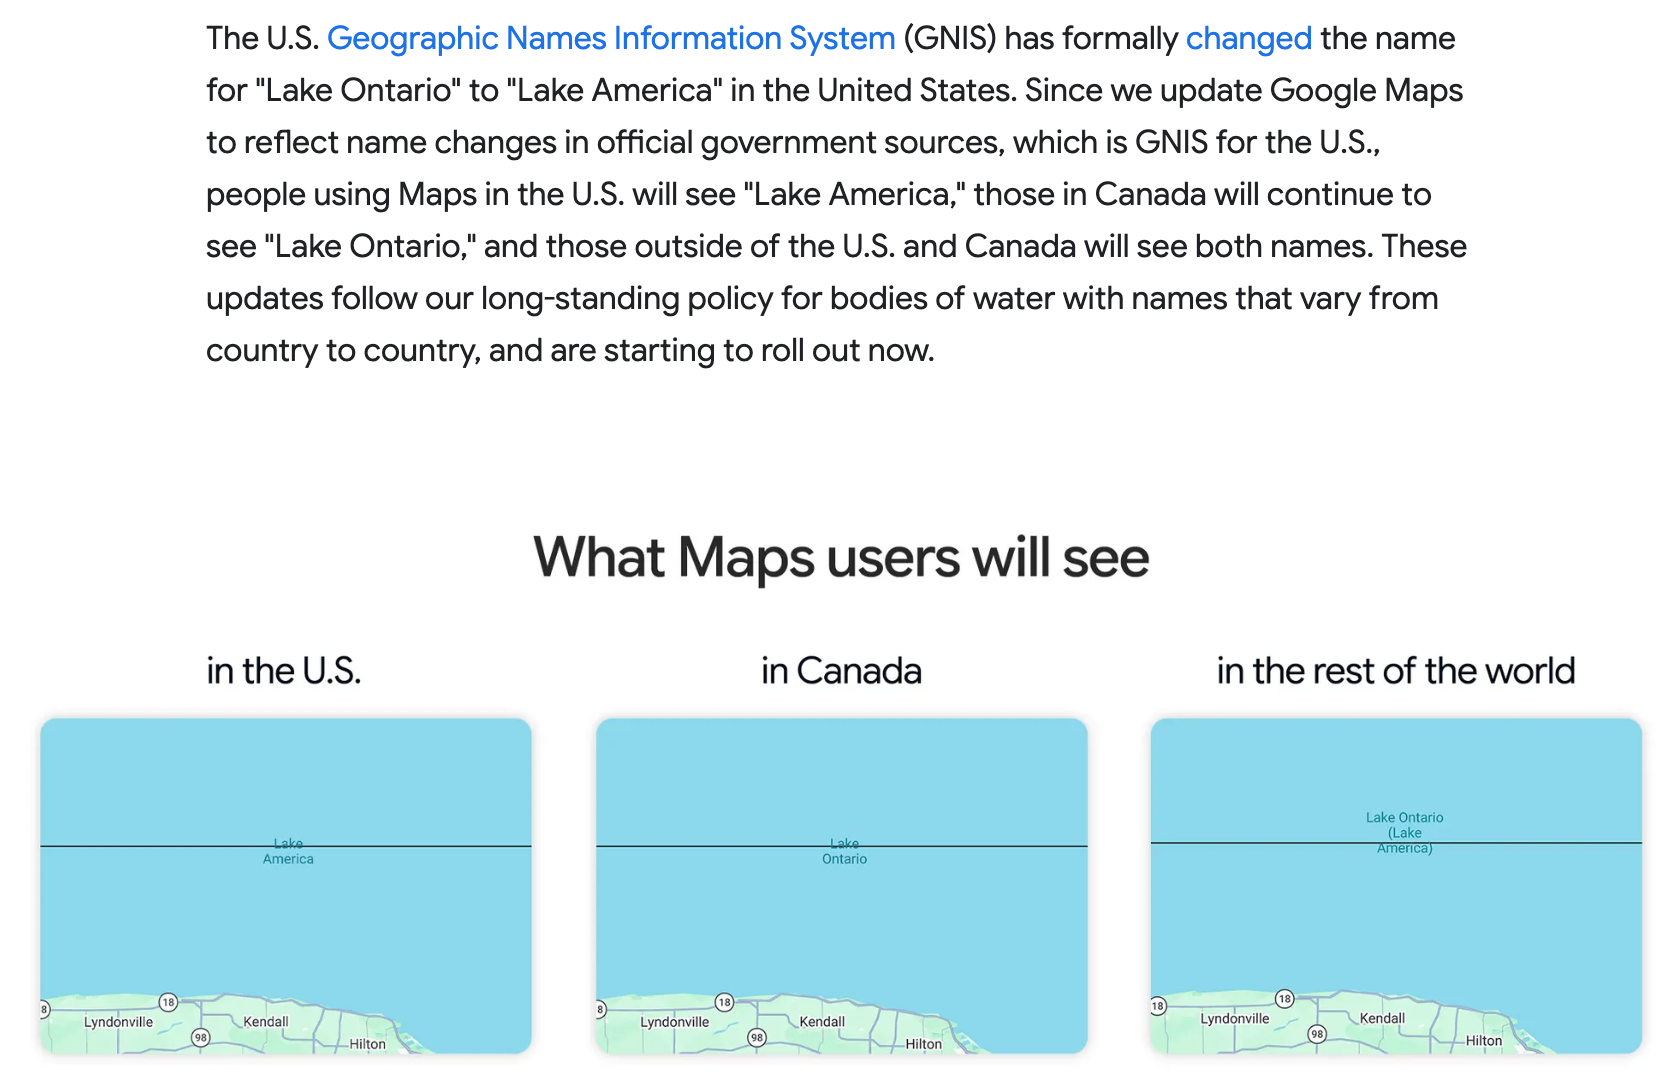Click Lyndonville in the Canada map
Screen dimensions: 1672x1078
(x=675, y=1022)
